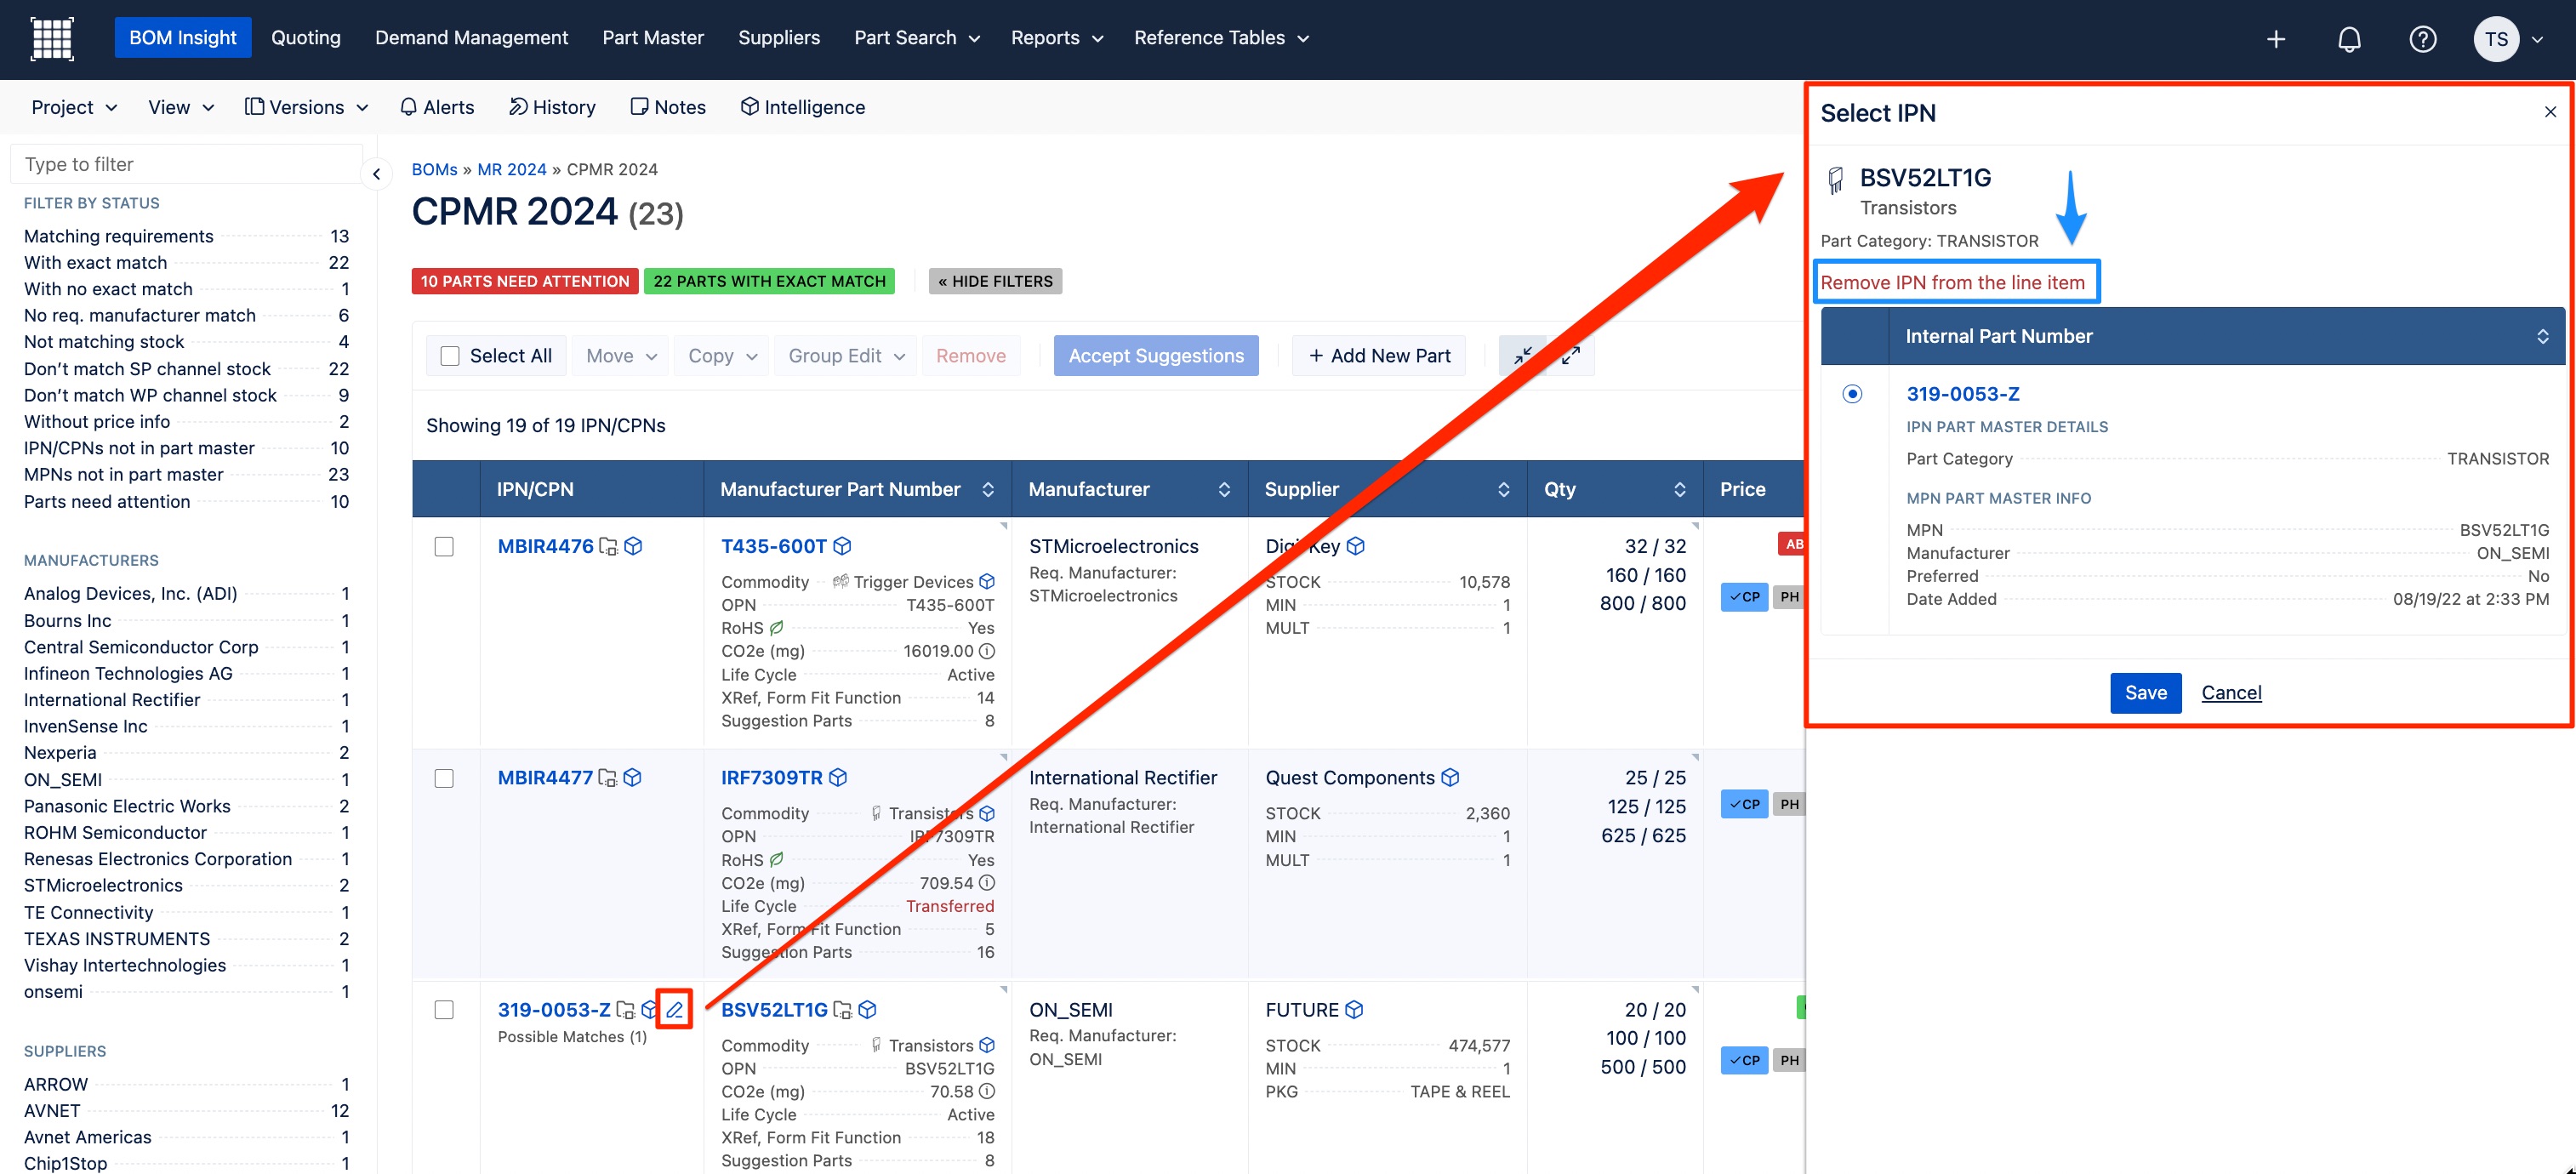The image size is (2576, 1174).
Task: Click cube icon next to Quest Components
Action: (x=1450, y=778)
